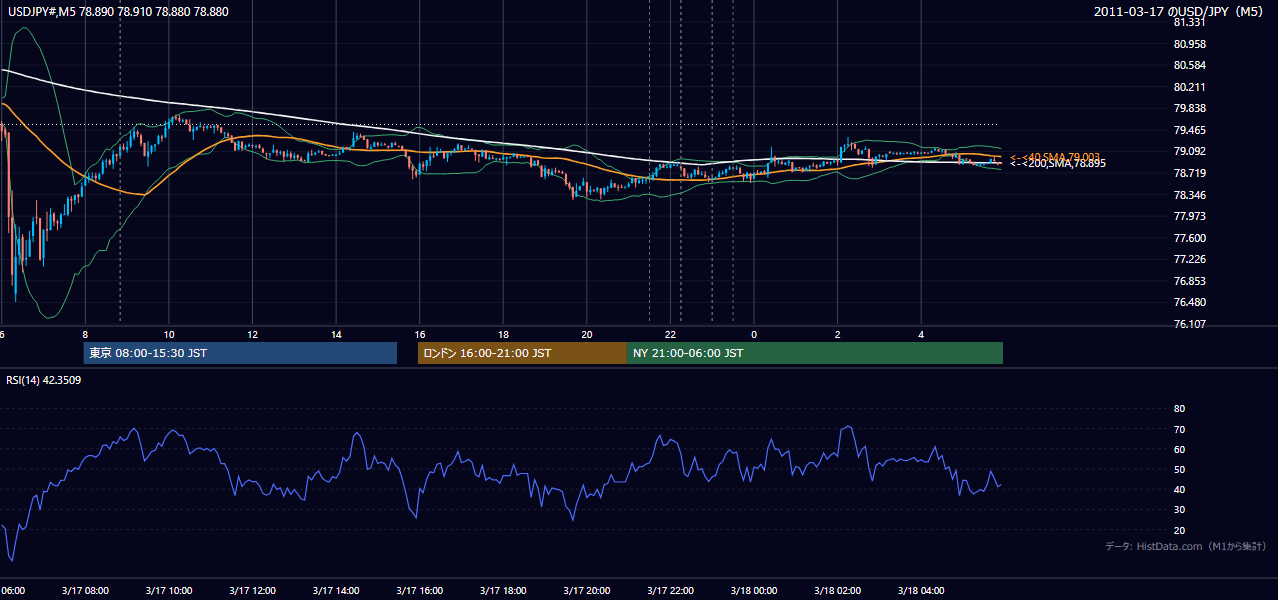The image size is (1278, 600).
Task: Click the 200,SMA,78.895 label
Action: click(1058, 164)
